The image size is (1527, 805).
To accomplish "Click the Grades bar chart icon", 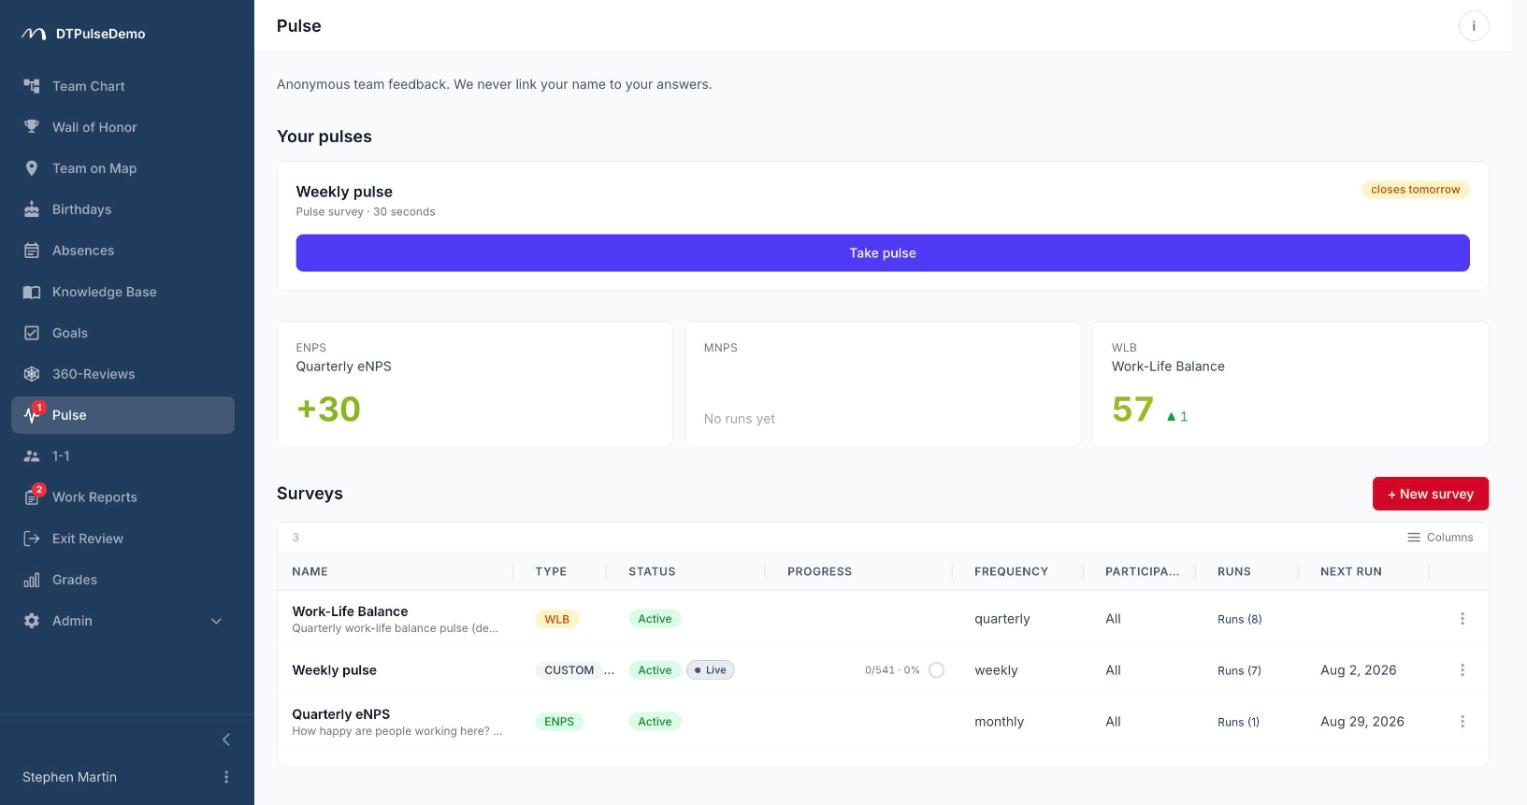I will (32, 580).
